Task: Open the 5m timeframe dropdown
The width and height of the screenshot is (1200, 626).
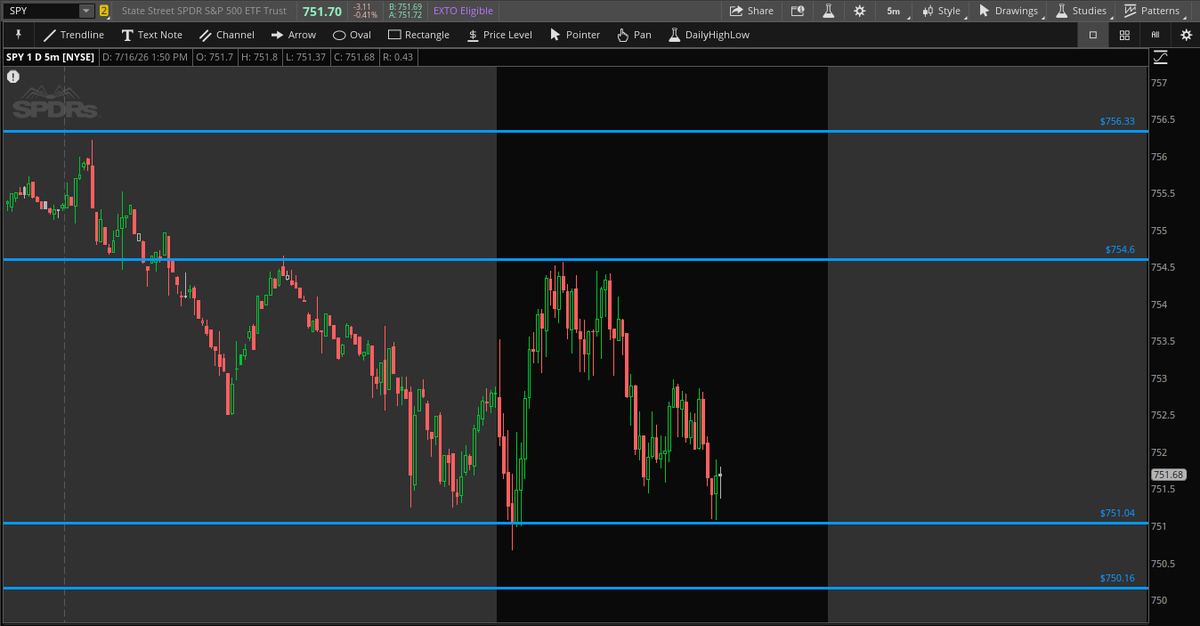Action: click(894, 11)
